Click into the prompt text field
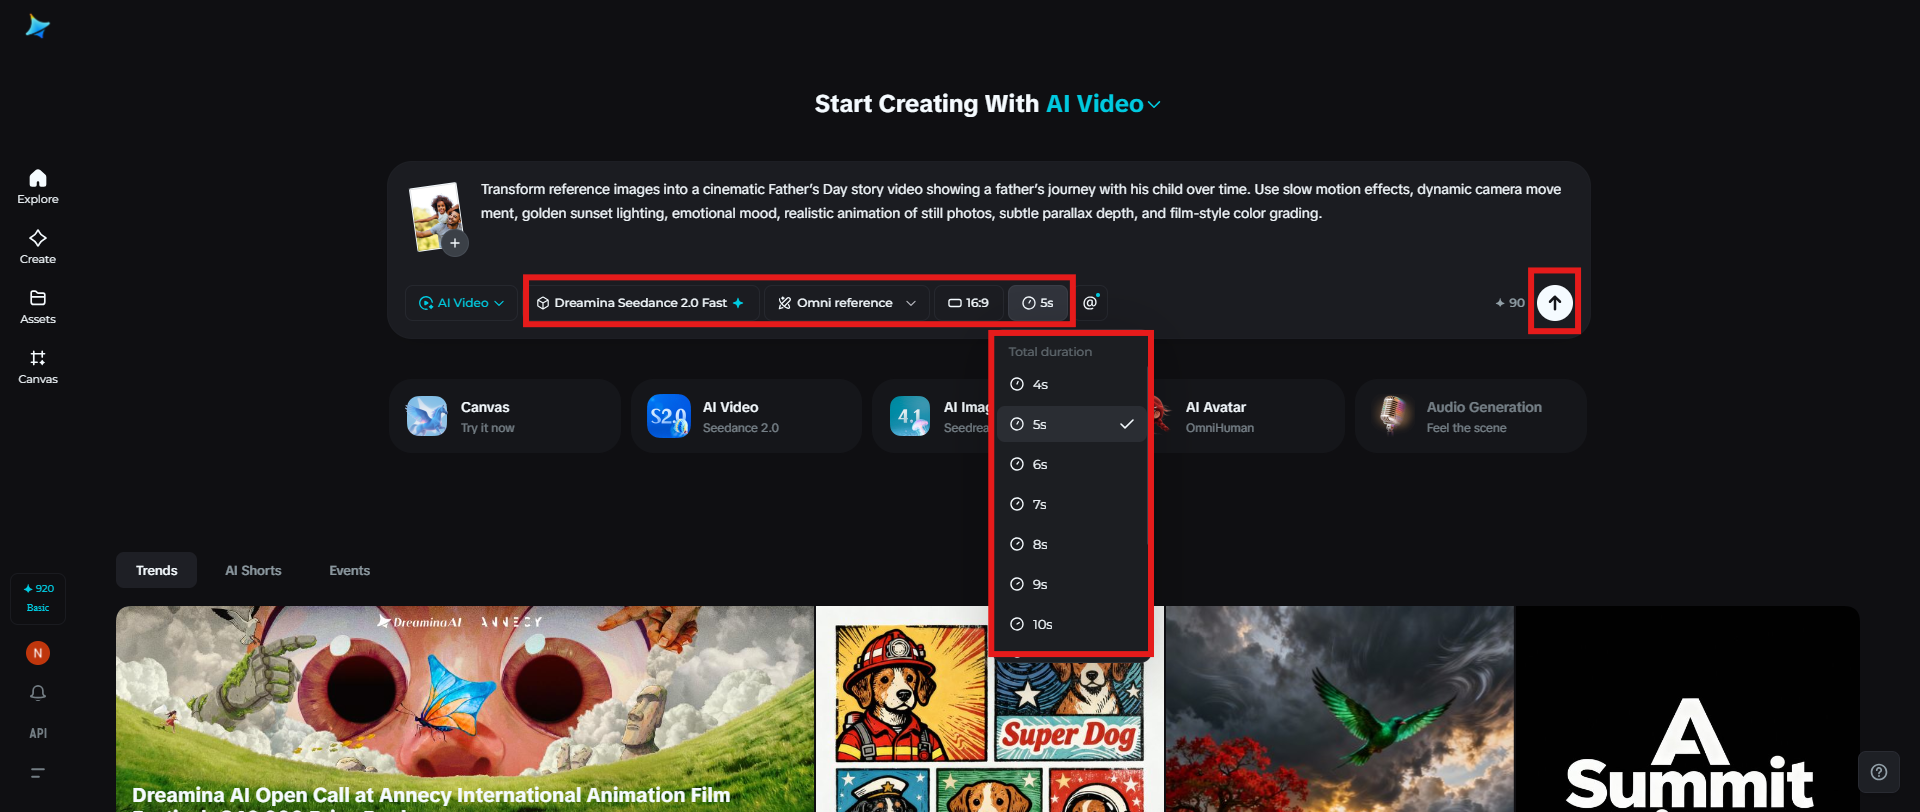This screenshot has height=812, width=1920. tap(1020, 201)
